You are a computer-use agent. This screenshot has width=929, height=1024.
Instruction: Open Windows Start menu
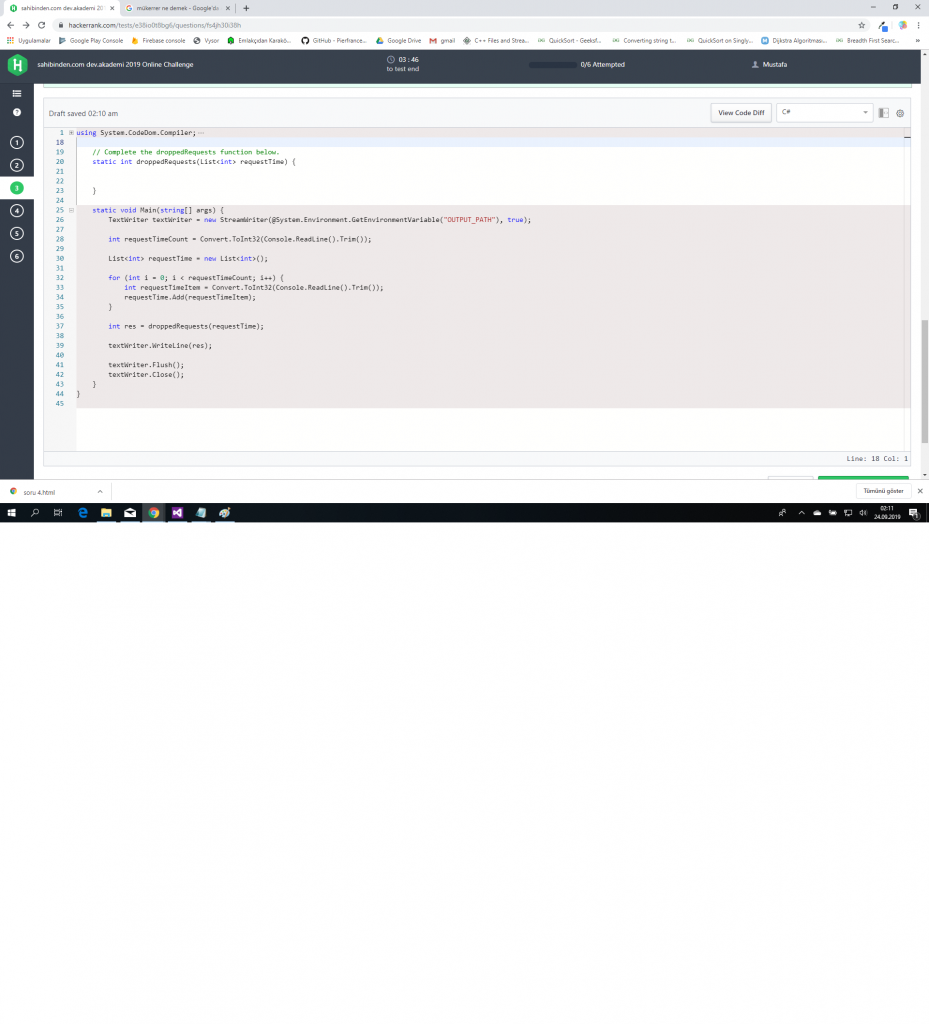[11, 513]
